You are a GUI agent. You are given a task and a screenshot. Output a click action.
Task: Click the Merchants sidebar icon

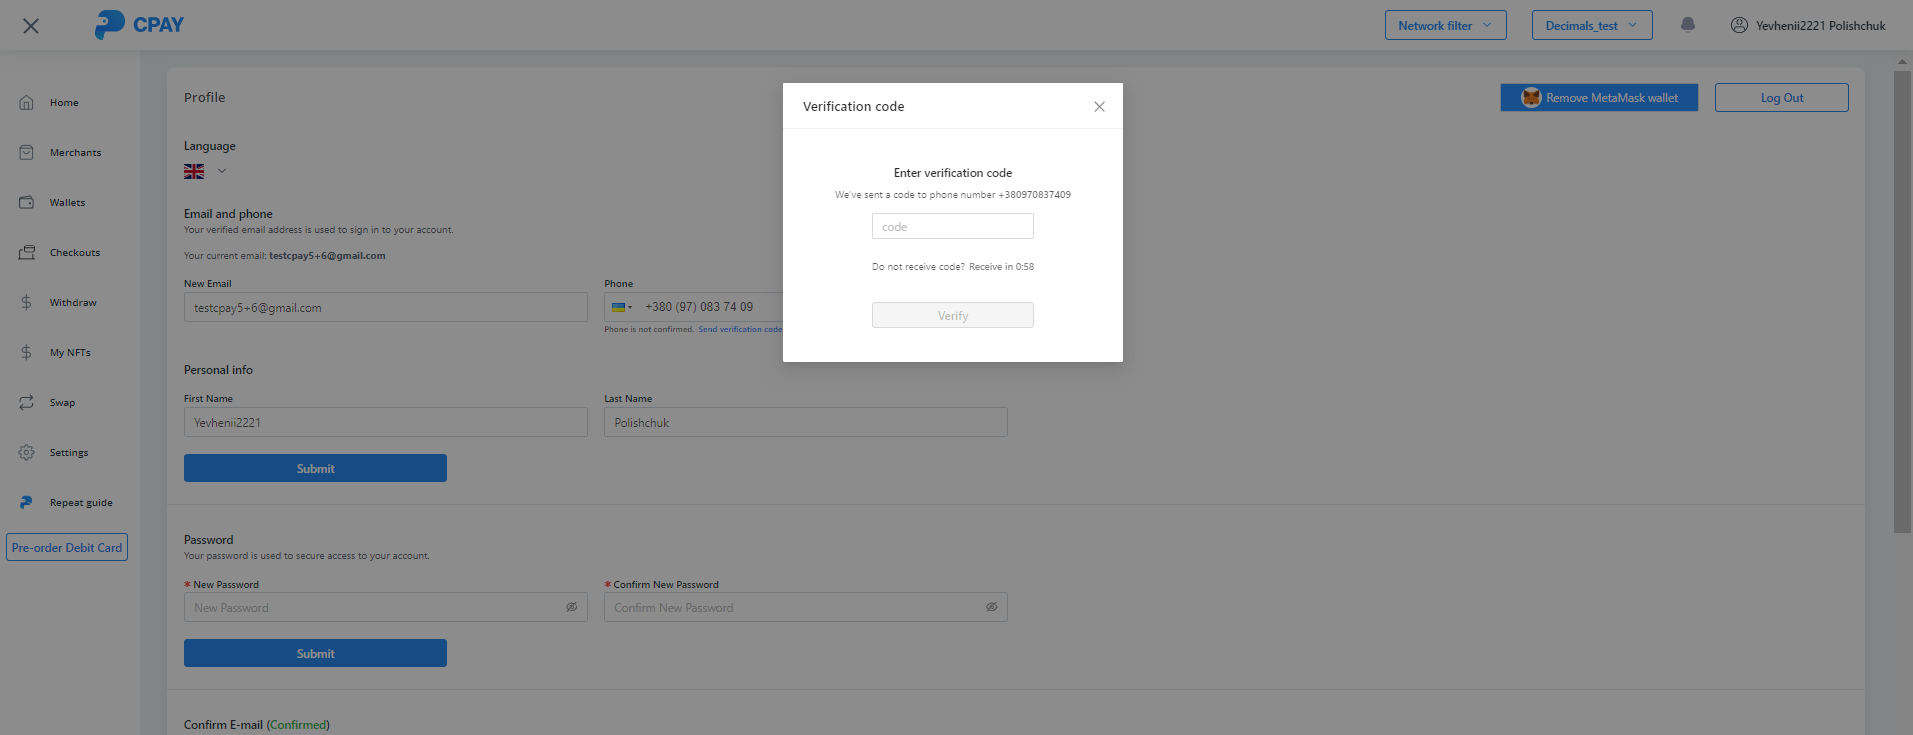coord(27,152)
